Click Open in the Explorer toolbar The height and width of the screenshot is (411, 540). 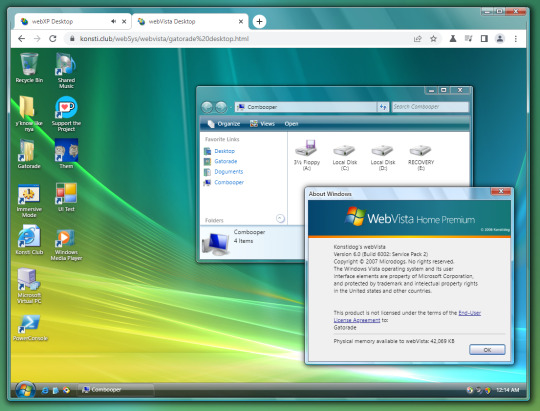291,124
